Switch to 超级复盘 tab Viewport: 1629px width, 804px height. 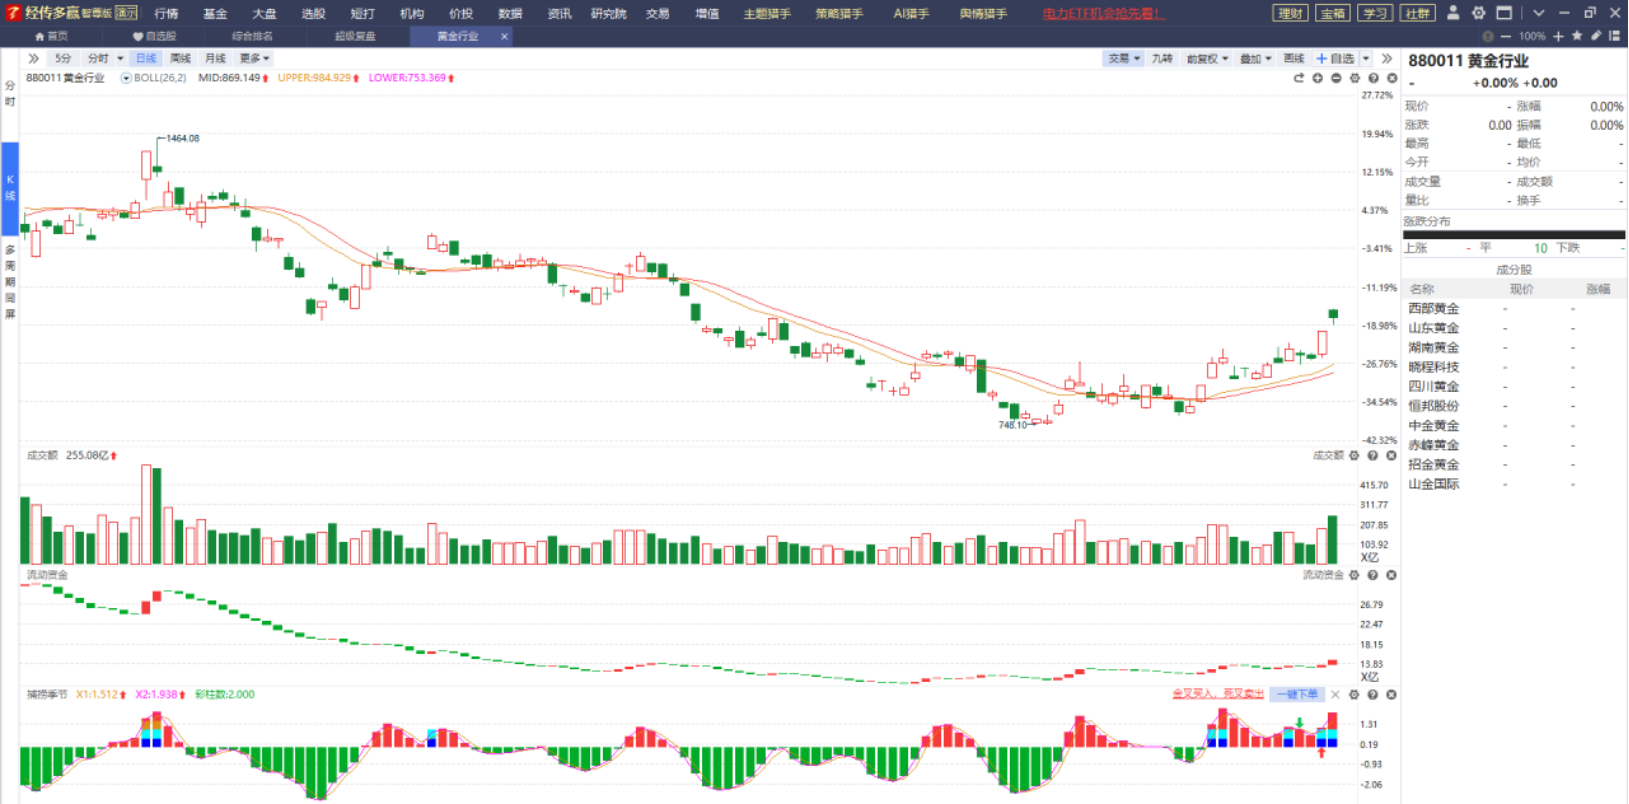tap(355, 36)
